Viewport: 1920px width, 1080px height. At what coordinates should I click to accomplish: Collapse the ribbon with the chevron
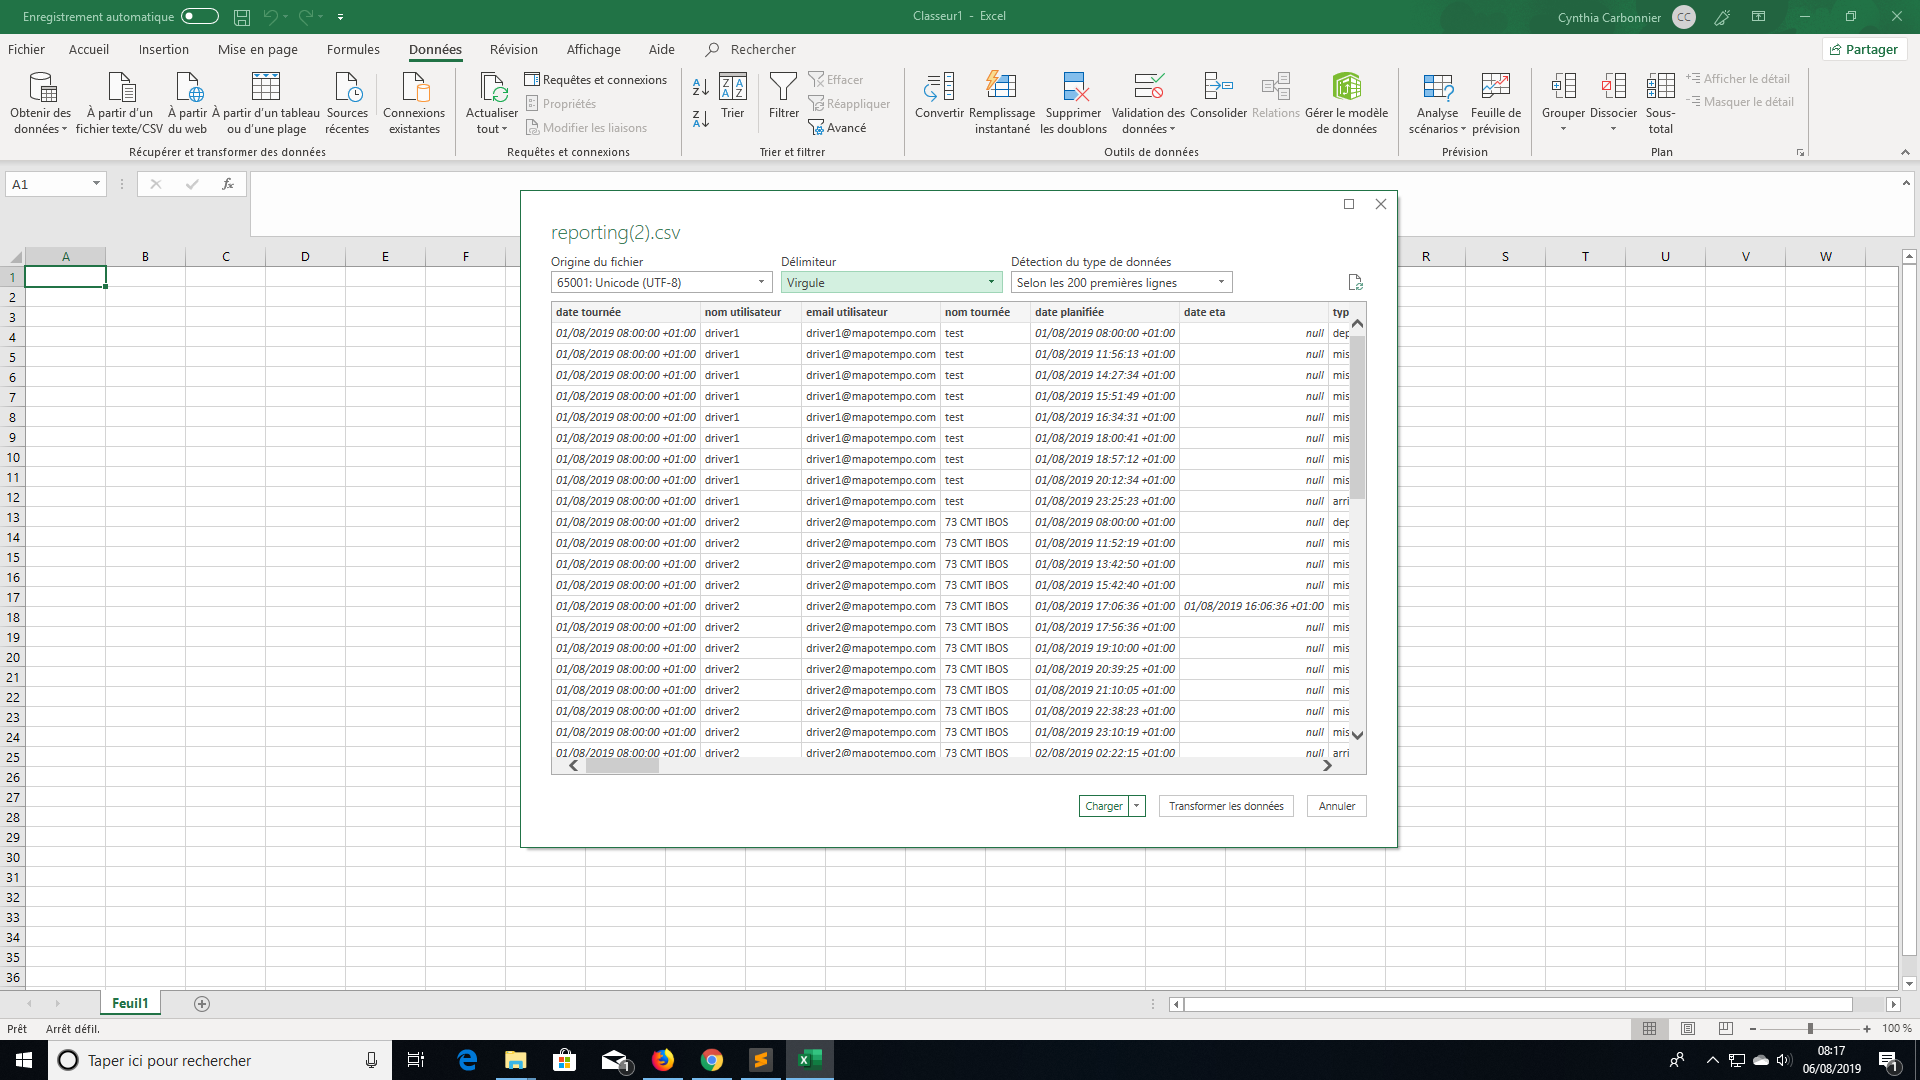pos(1905,152)
